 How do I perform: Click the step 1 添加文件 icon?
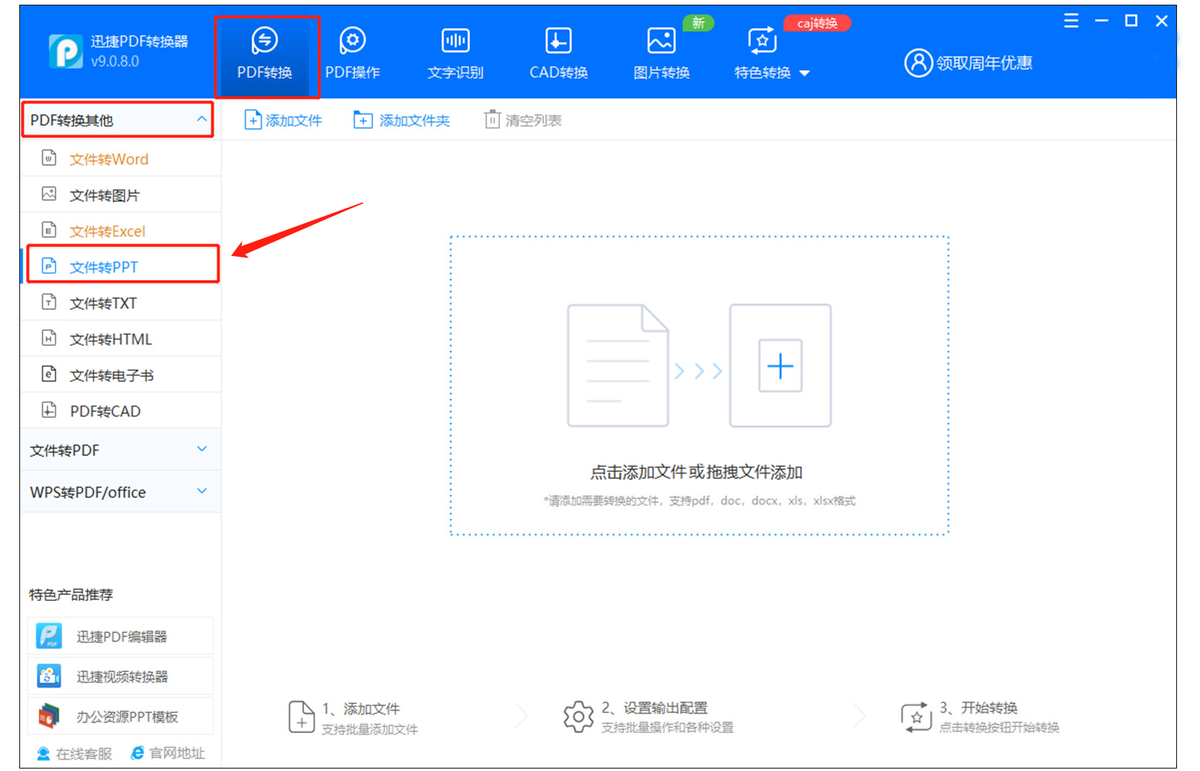(x=301, y=717)
